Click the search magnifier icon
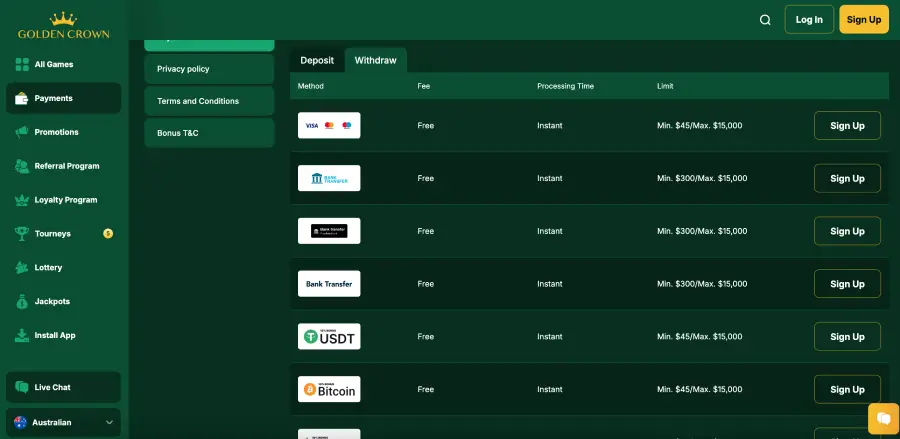The height and width of the screenshot is (439, 900). coord(765,20)
